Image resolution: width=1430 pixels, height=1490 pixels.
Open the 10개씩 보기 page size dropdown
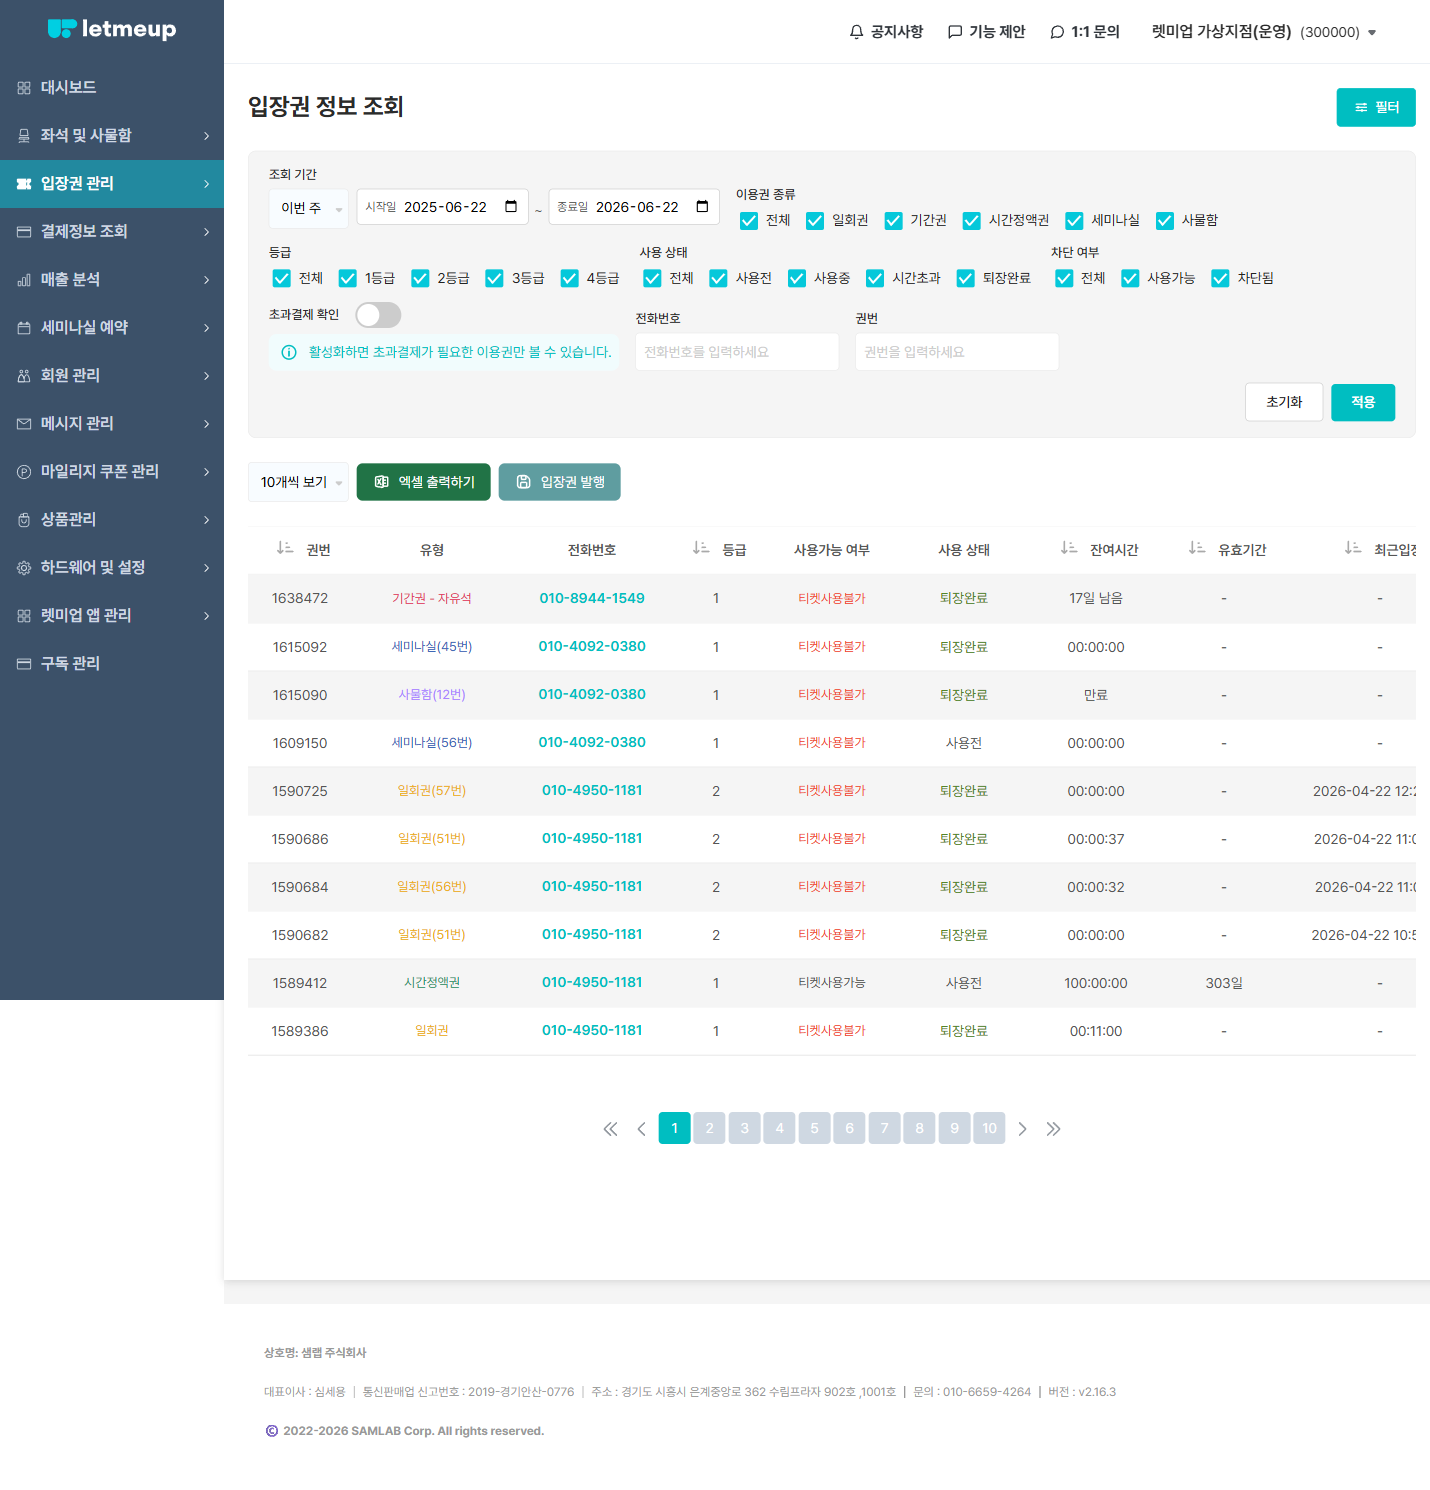click(x=298, y=482)
